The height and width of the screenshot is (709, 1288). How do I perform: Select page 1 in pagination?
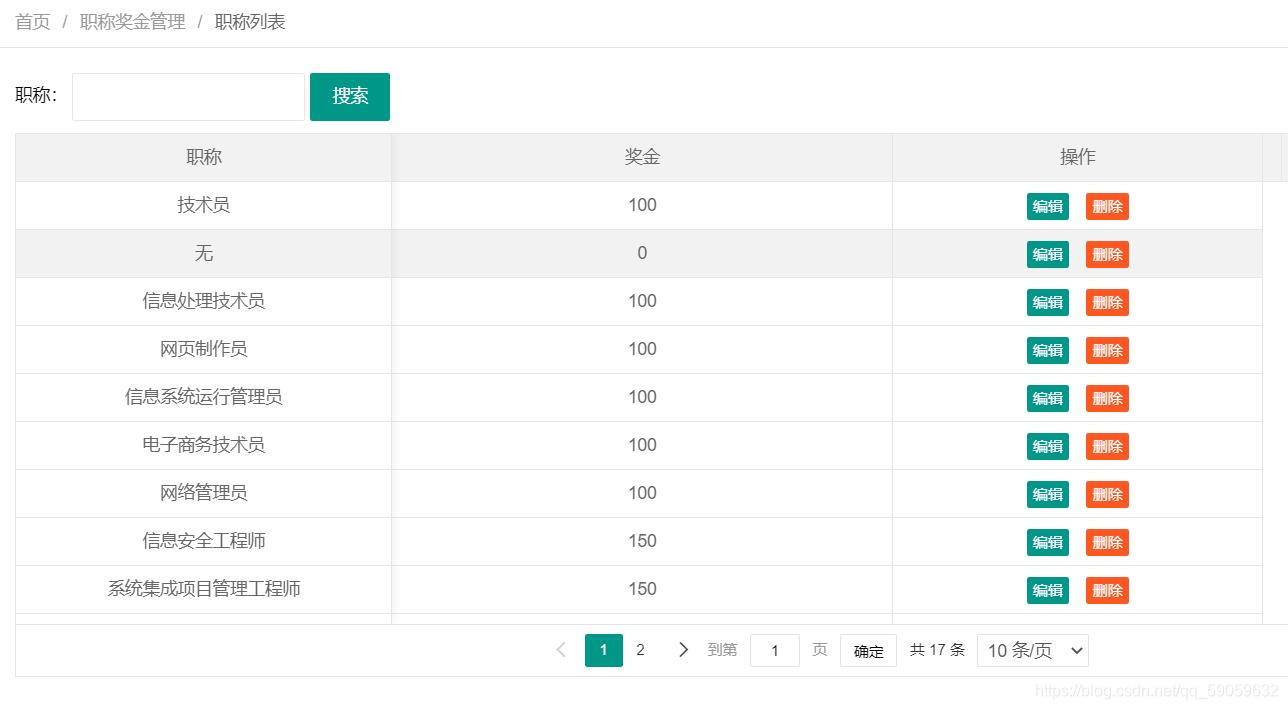pos(603,650)
